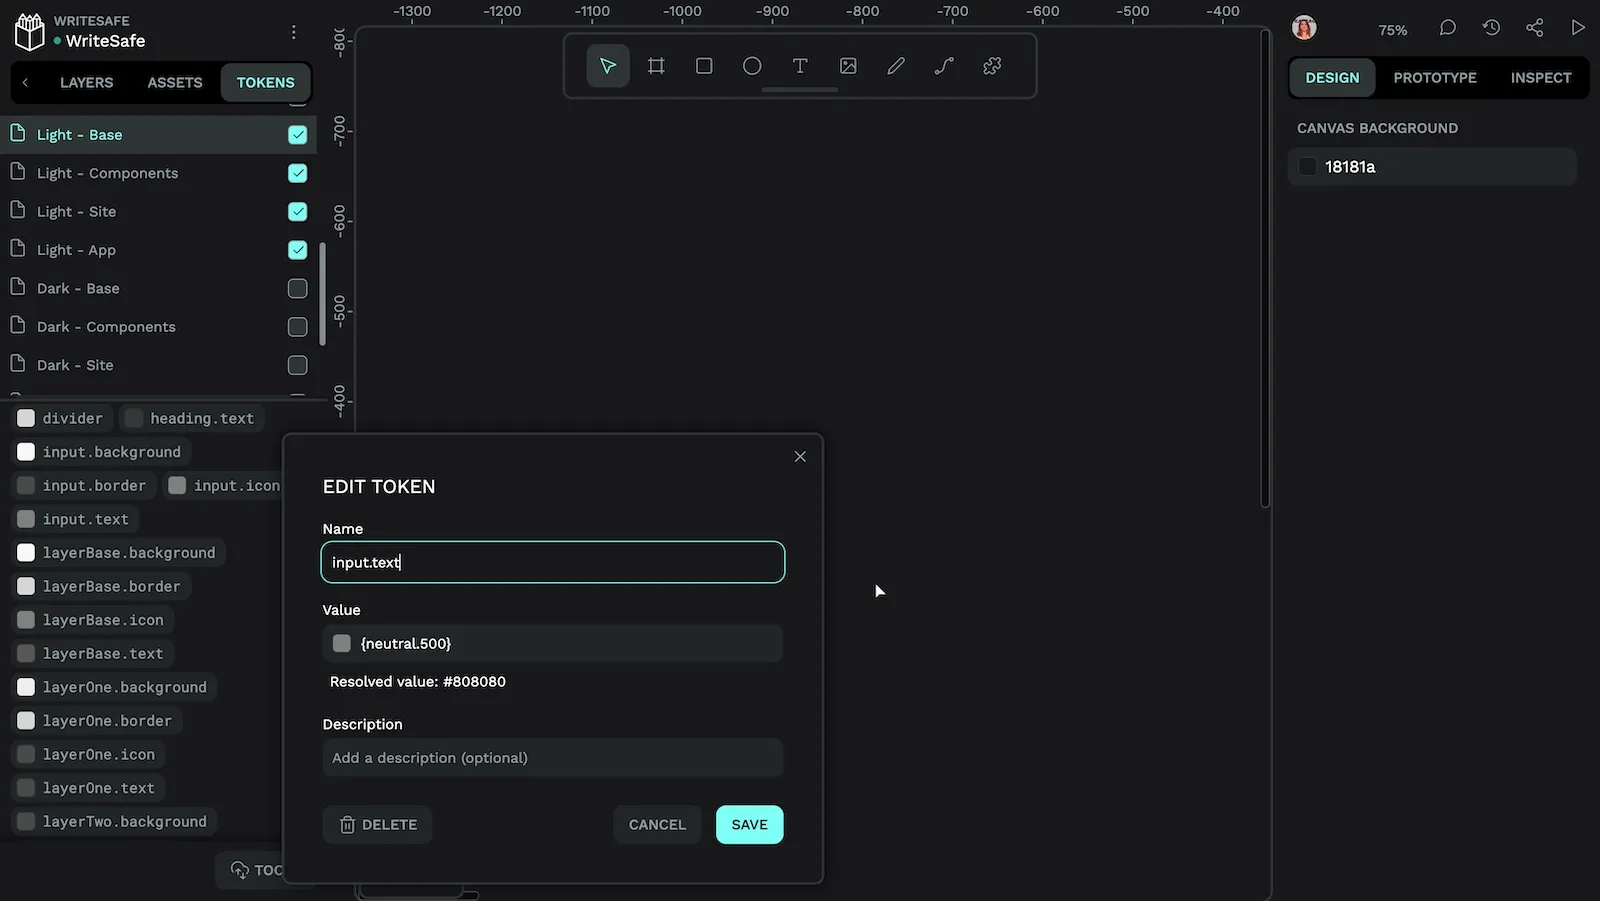Click the heading.text token pill
This screenshot has width=1600, height=901.
pos(192,418)
